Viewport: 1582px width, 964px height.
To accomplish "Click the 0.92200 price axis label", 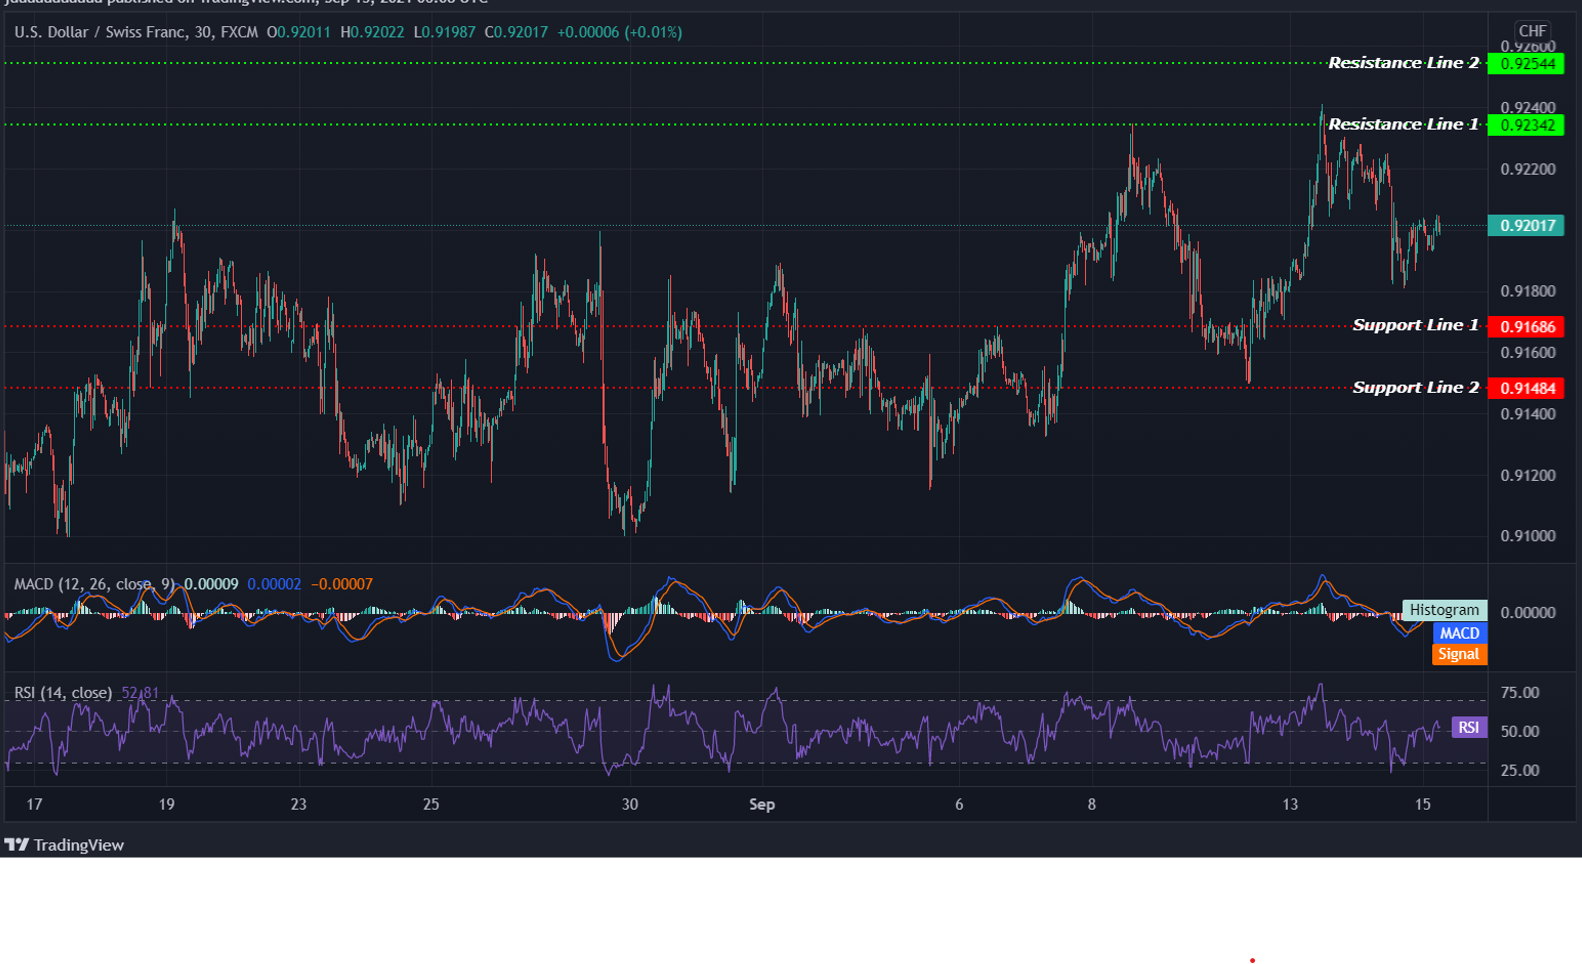I will 1528,169.
